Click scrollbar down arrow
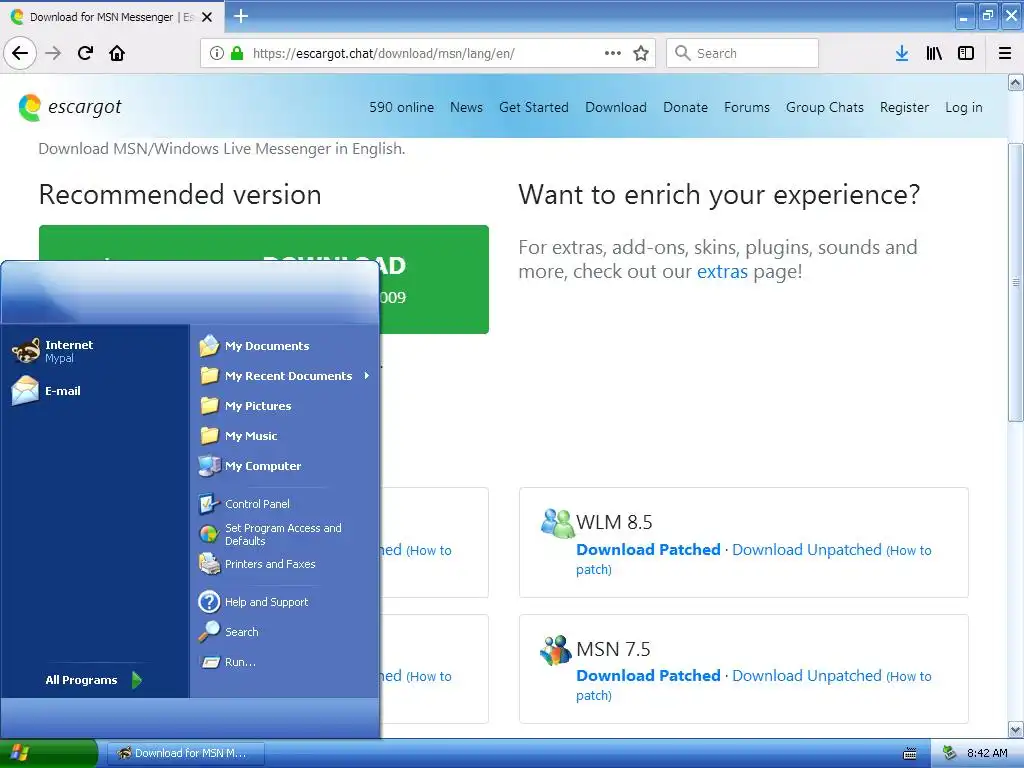 coord(1015,729)
